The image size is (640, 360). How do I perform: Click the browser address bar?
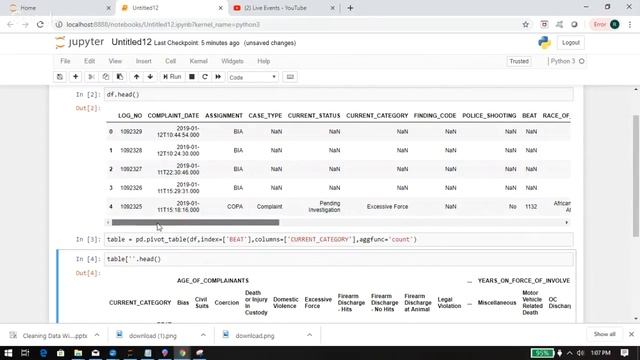pyautogui.click(x=286, y=24)
